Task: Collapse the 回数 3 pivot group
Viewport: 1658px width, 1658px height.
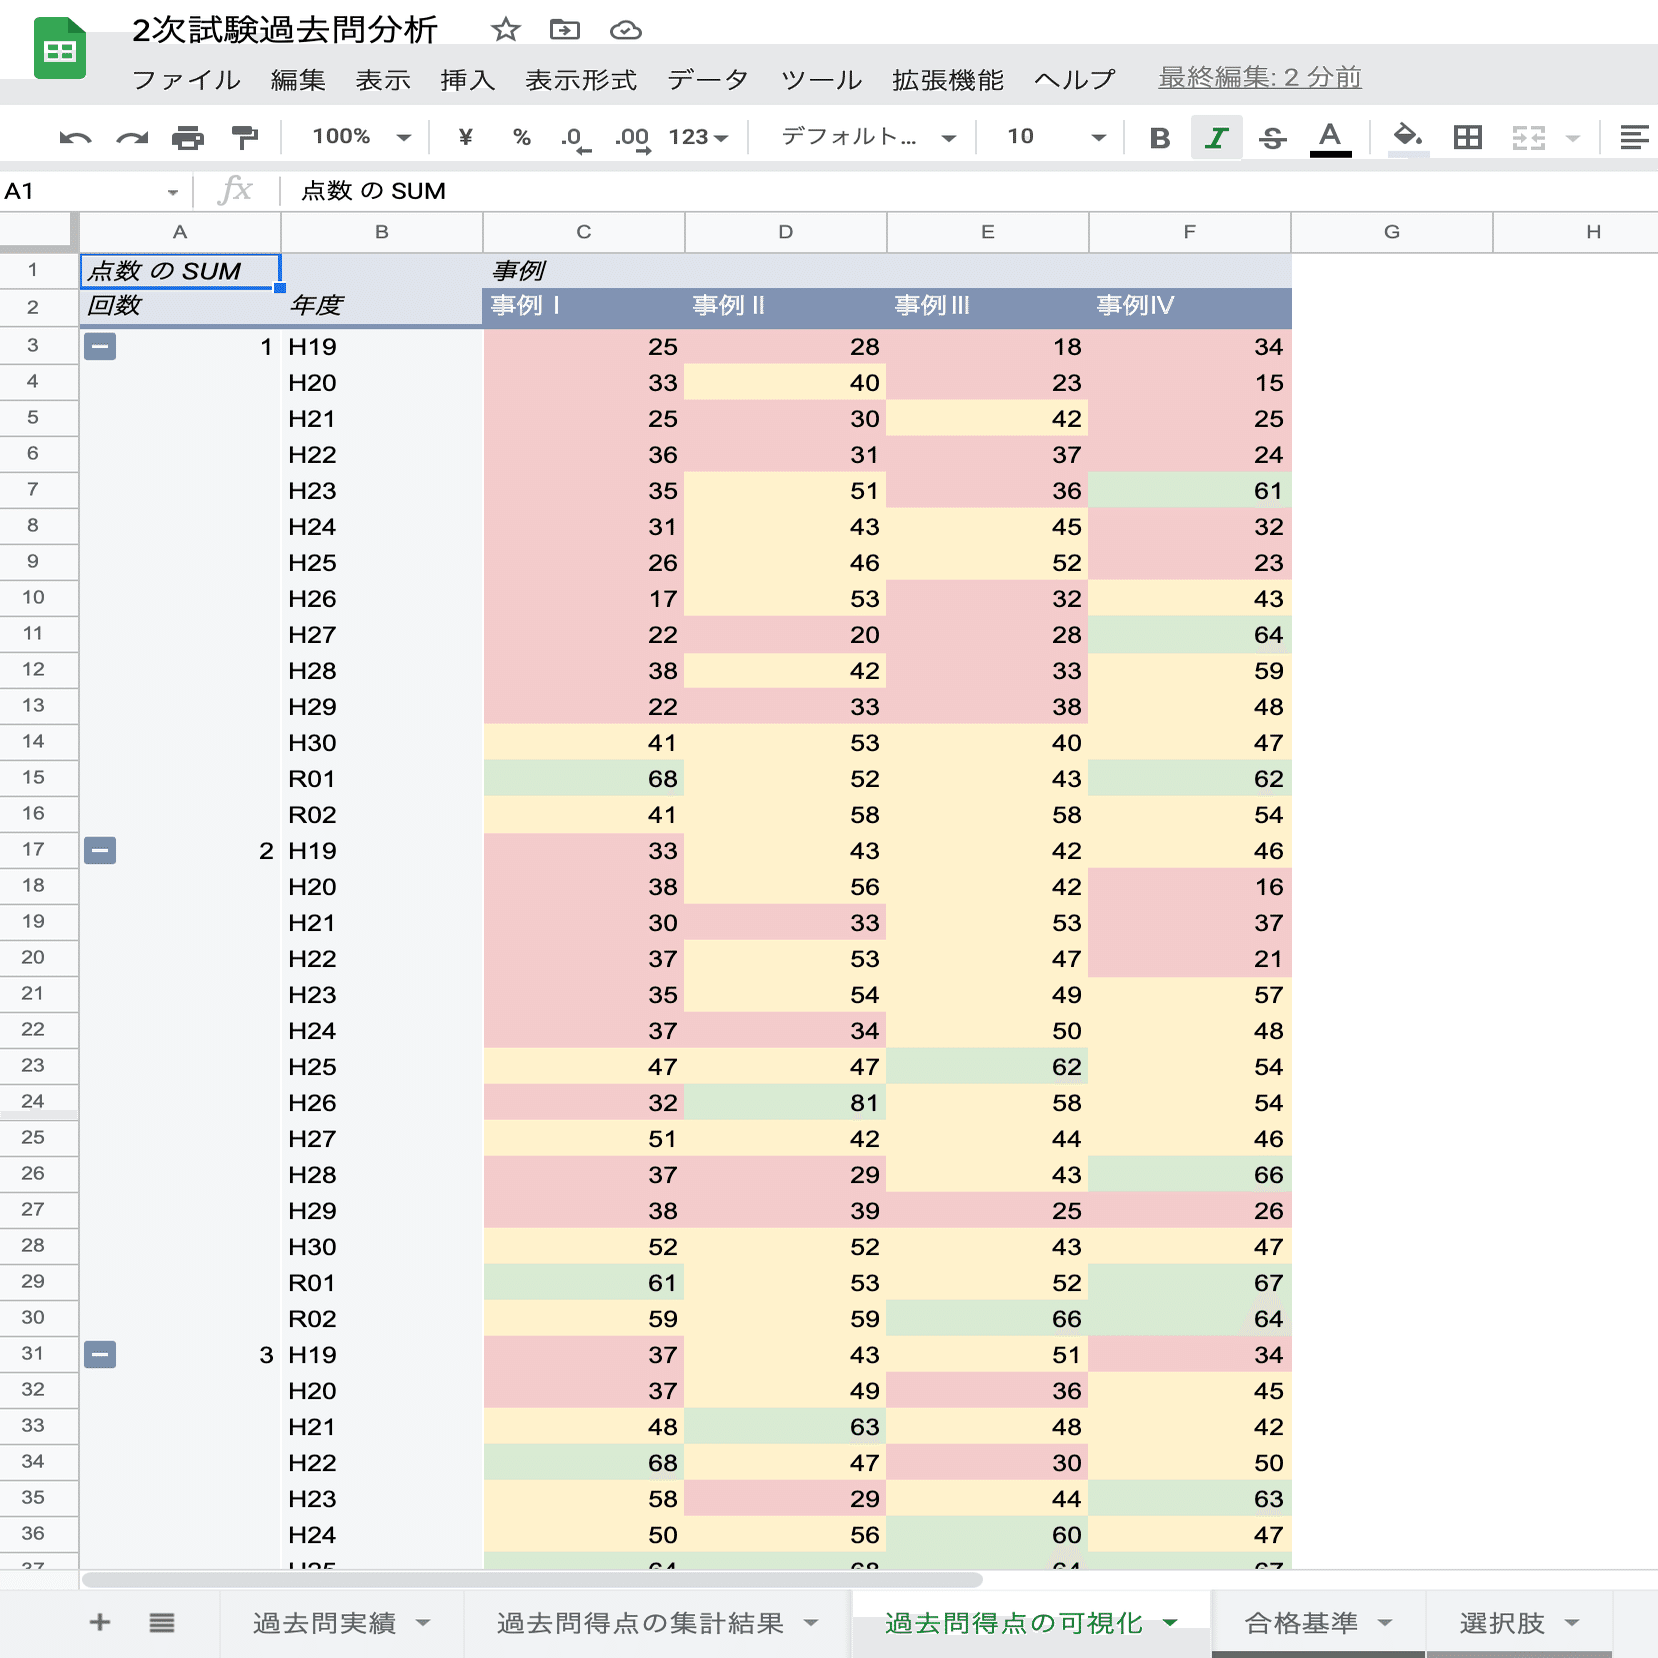Action: click(100, 1355)
